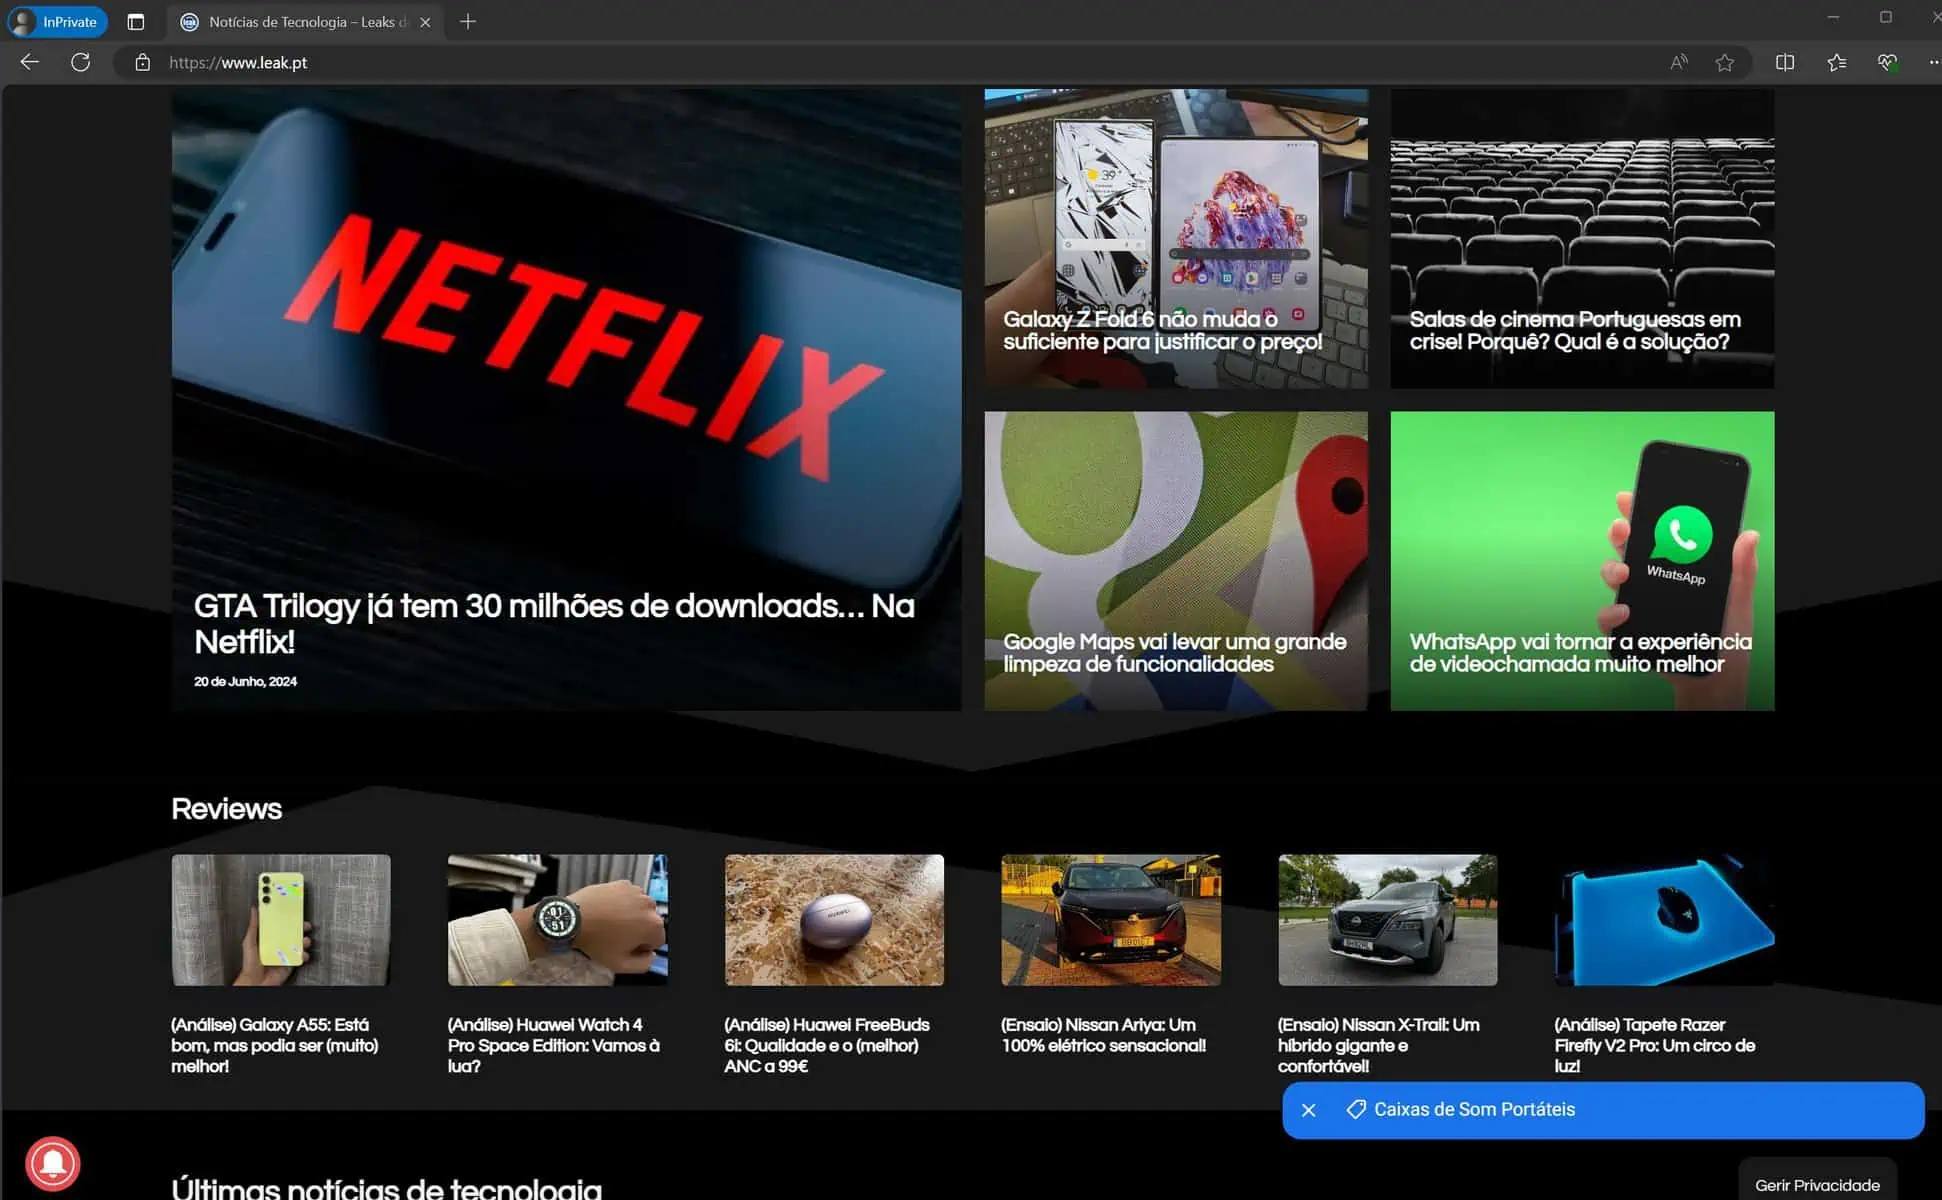The image size is (1942, 1200).
Task: Click the Últimas notícias de tecnologia heading
Action: (387, 1188)
